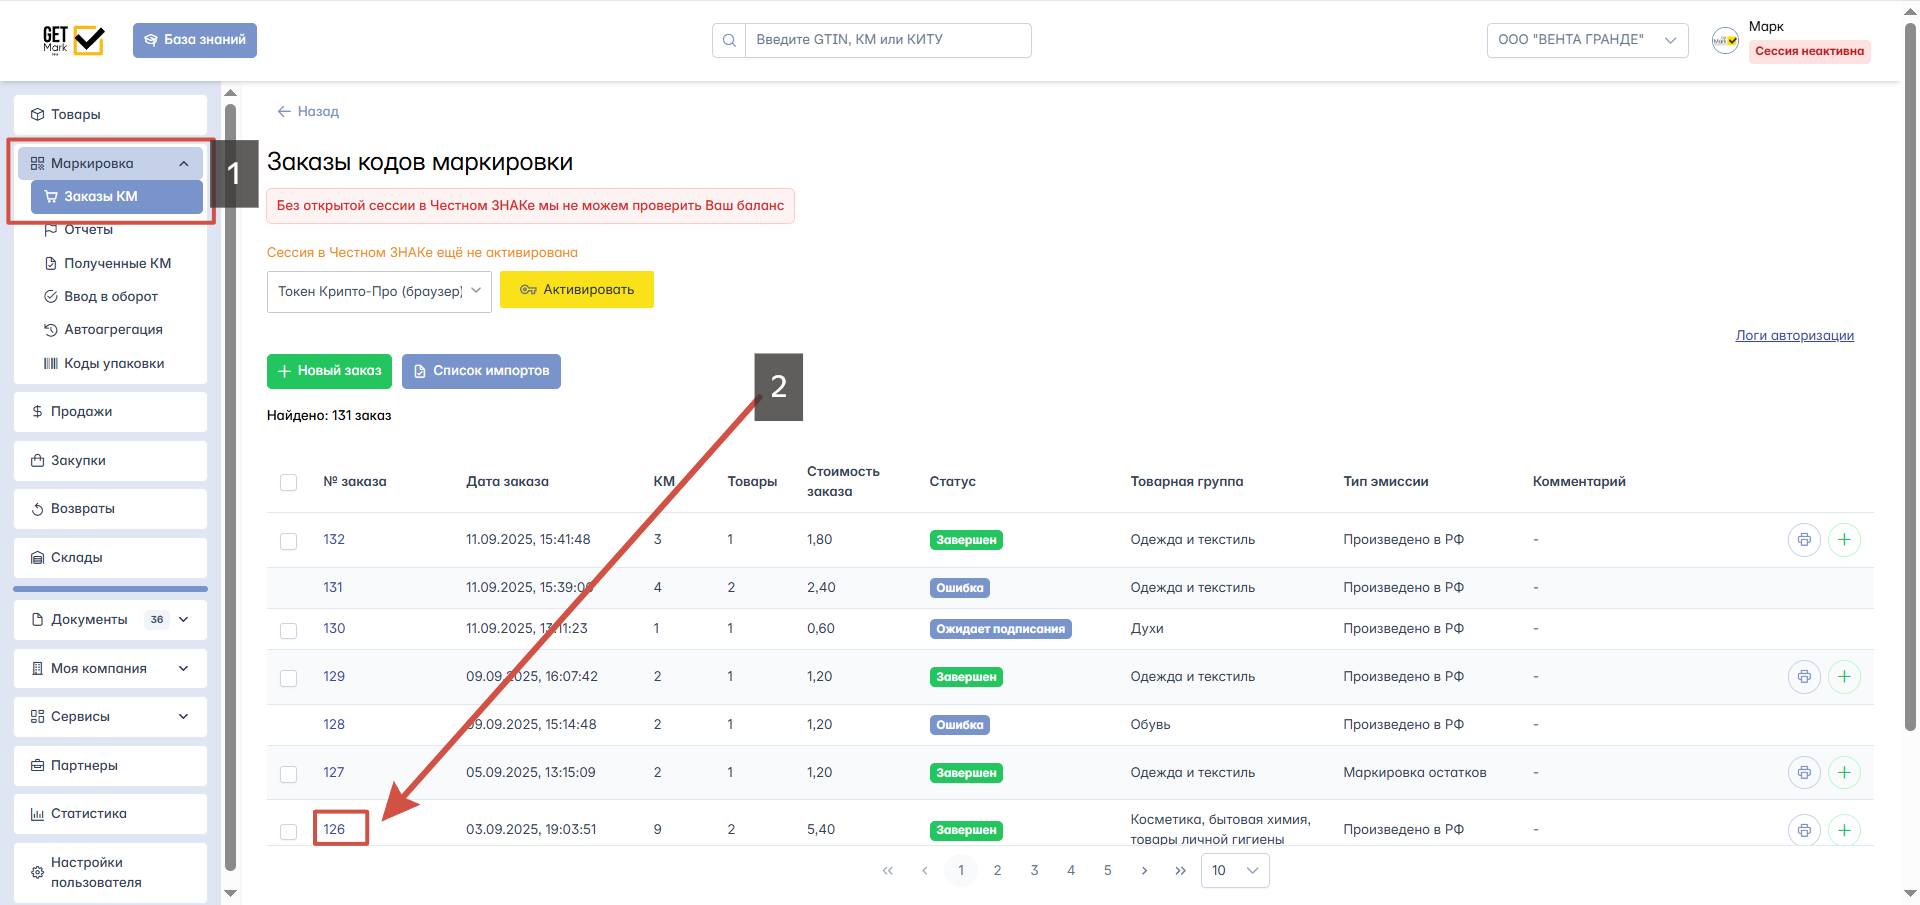Viewport: 1920px width, 905px height.
Task: Open order number 128
Action: tap(334, 724)
